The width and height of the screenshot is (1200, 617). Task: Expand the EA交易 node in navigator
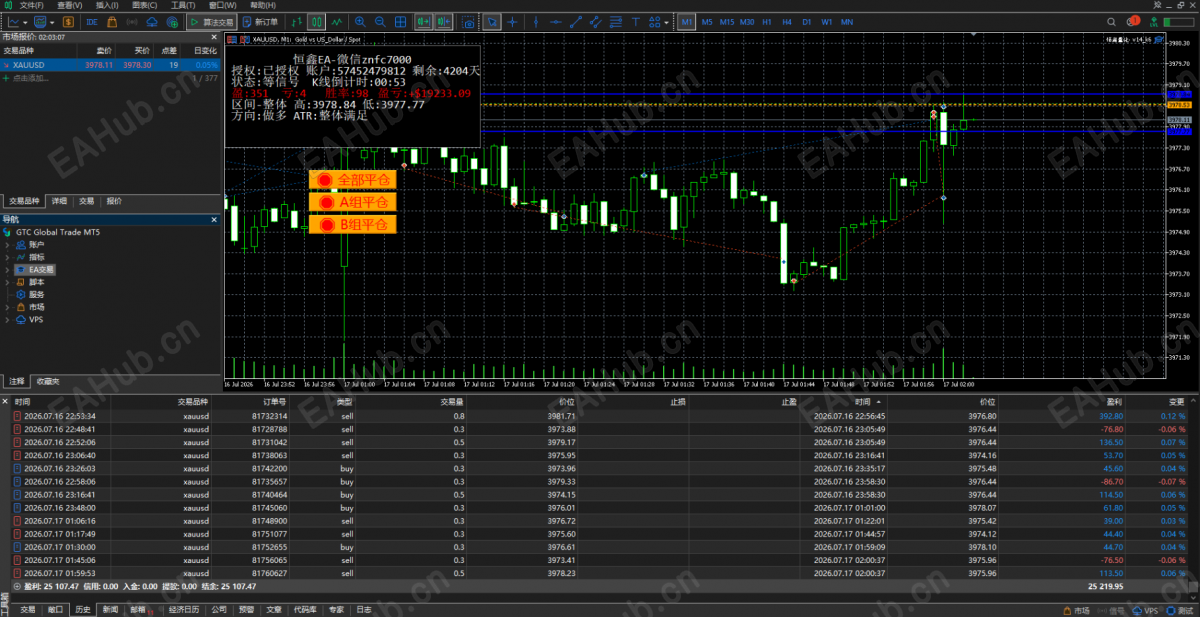8,269
